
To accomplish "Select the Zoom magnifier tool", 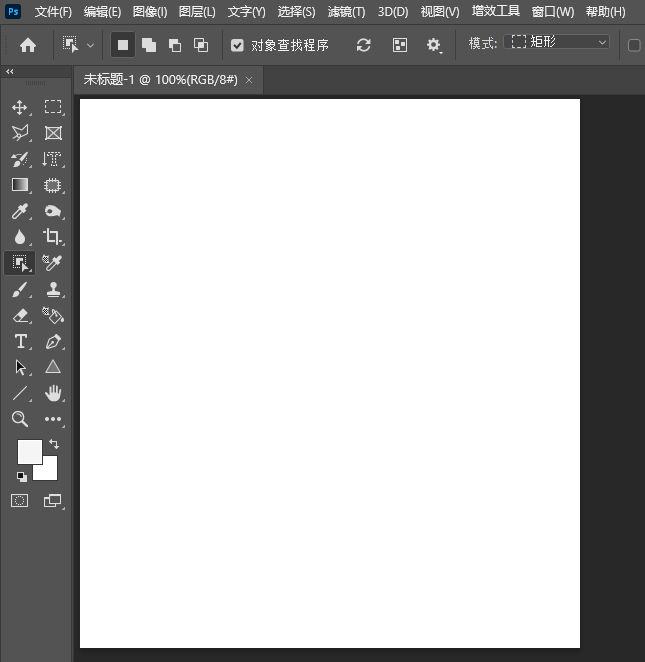I will pyautogui.click(x=20, y=419).
